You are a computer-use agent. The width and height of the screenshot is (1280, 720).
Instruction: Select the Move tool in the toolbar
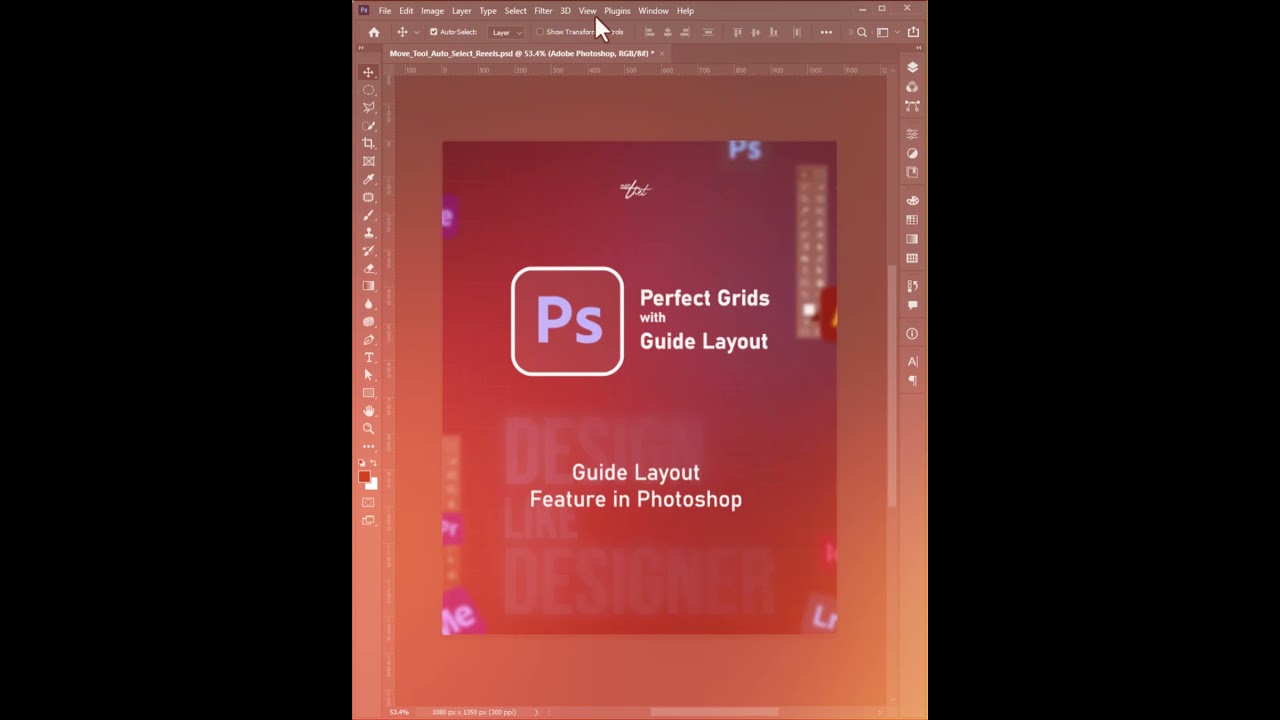click(368, 72)
